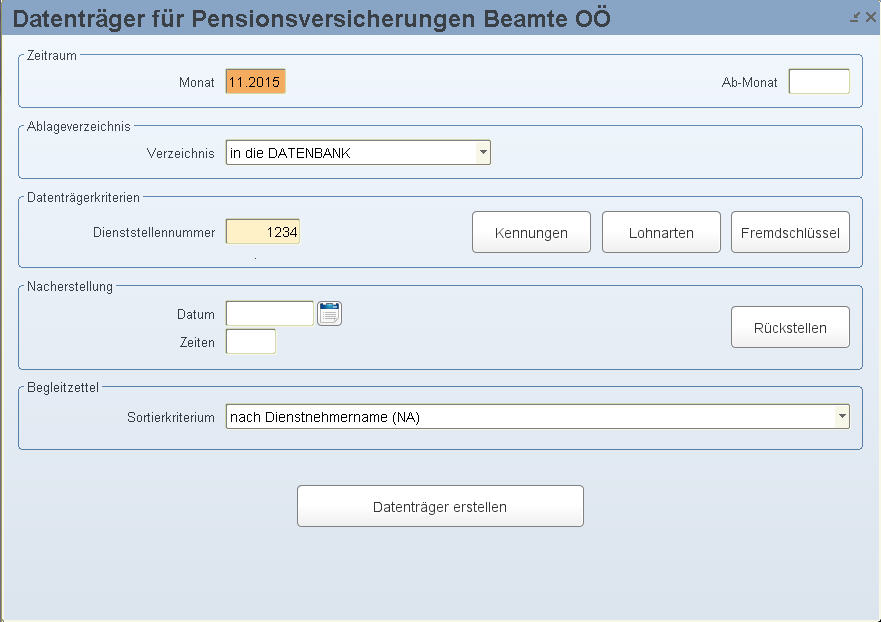Click the Nacherstellung group label
This screenshot has width=881, height=622.
70,287
